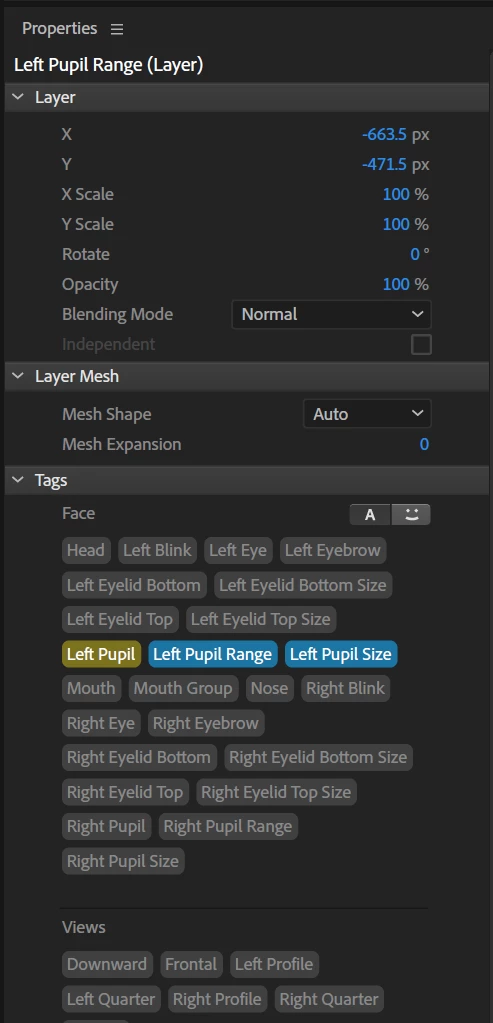Adjust the Opacity 100 value
The width and height of the screenshot is (493, 1023).
pos(396,284)
